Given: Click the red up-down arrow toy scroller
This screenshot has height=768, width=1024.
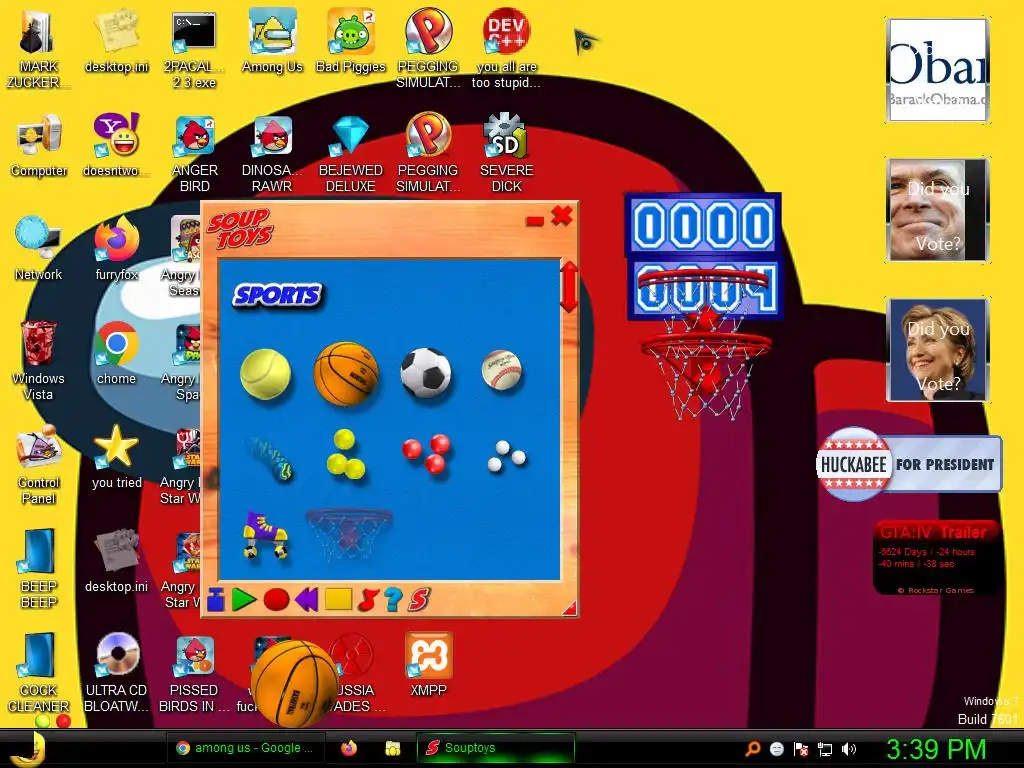Looking at the screenshot, I should click(569, 287).
